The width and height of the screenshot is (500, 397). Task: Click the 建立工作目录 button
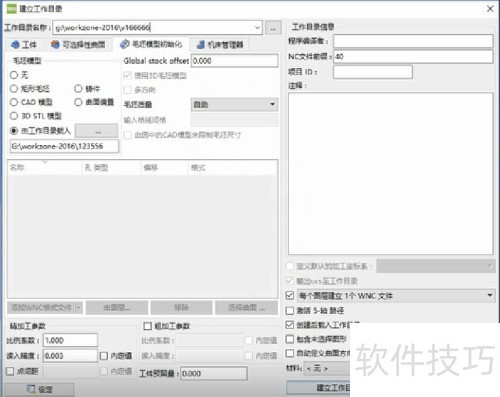tap(318, 388)
